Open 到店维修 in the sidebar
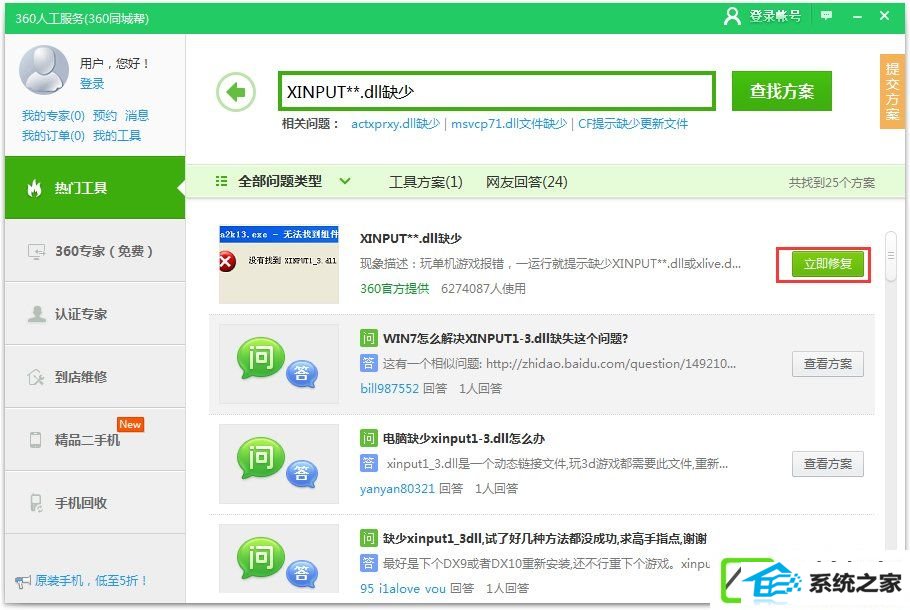910x610 pixels. pyautogui.click(x=95, y=377)
